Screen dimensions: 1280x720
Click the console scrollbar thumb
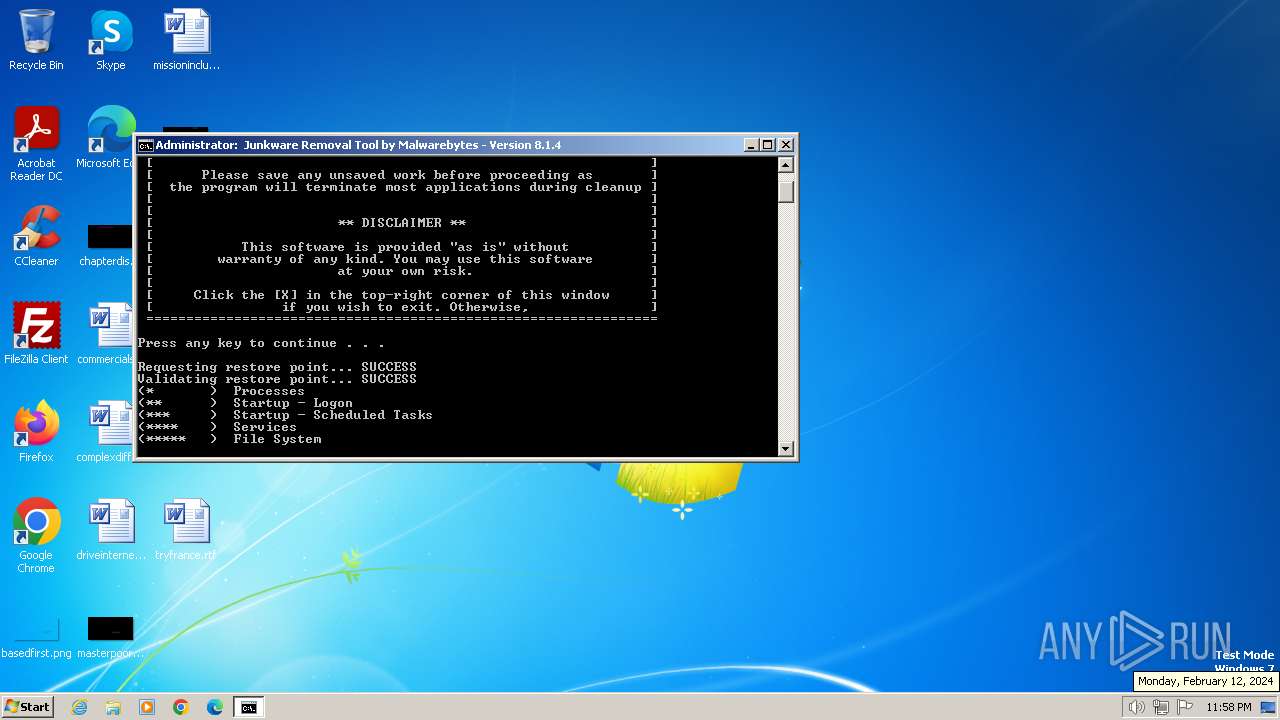(x=786, y=190)
